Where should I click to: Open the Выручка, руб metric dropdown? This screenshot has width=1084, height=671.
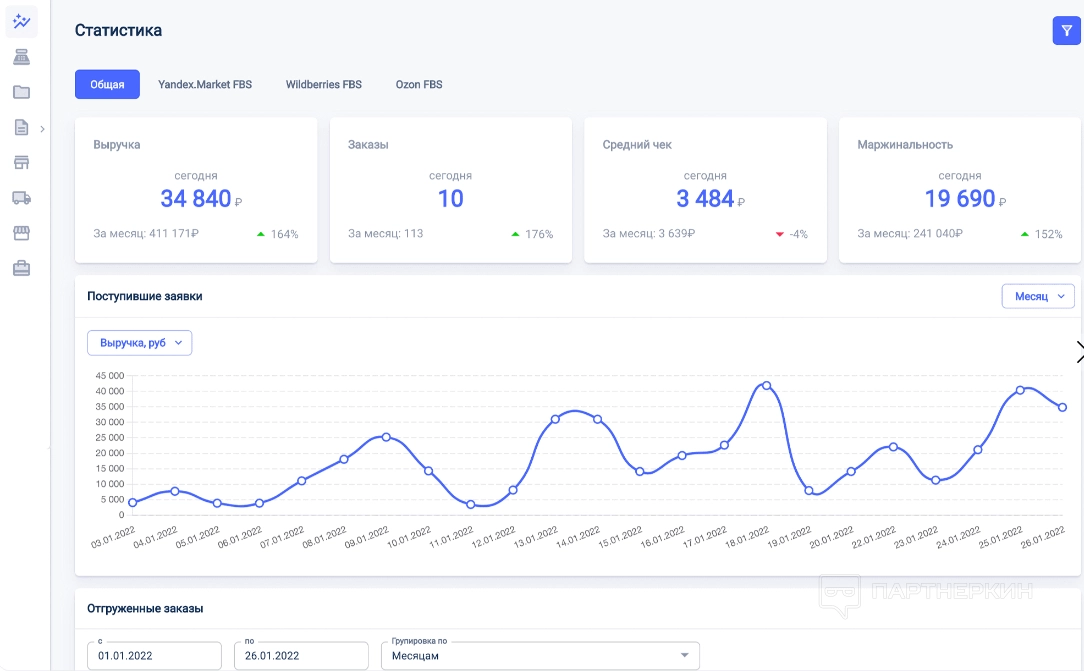pos(140,343)
